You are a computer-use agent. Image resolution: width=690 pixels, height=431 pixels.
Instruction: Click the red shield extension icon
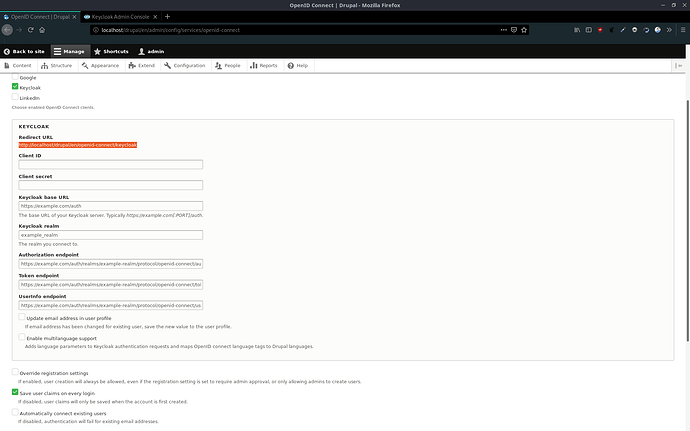600,30
